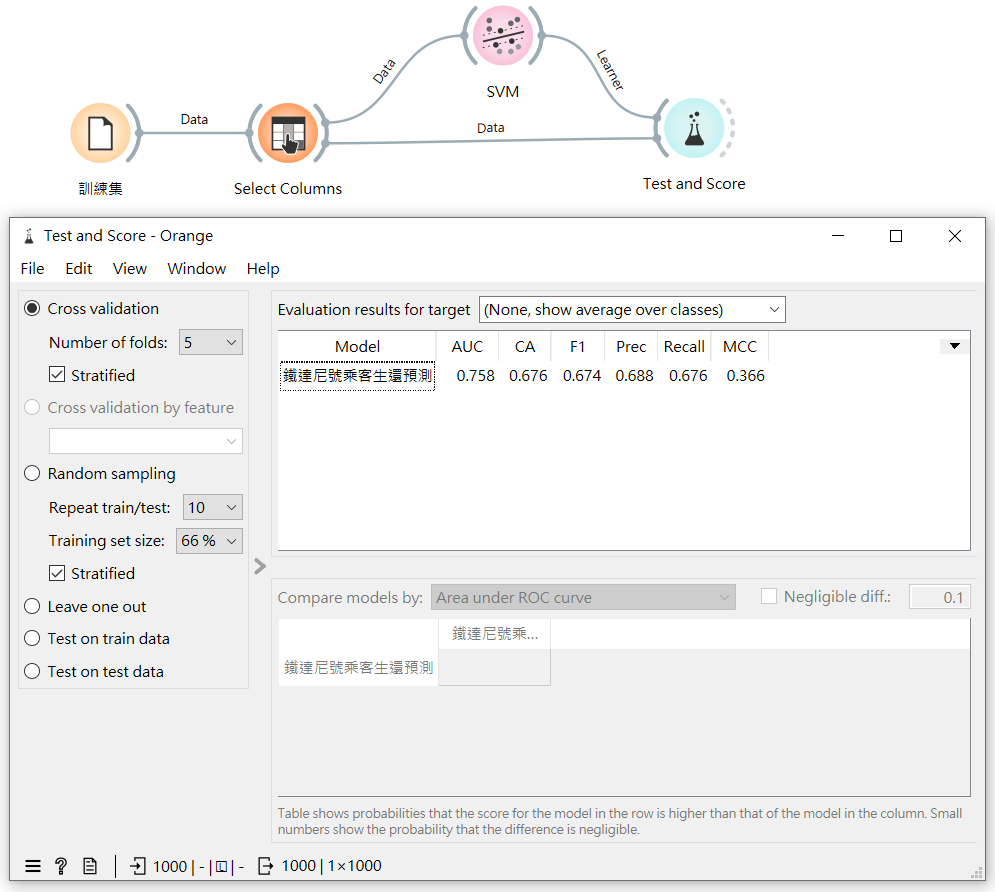Click the report document icon in status bar
Image resolution: width=995 pixels, height=892 pixels.
[x=90, y=866]
